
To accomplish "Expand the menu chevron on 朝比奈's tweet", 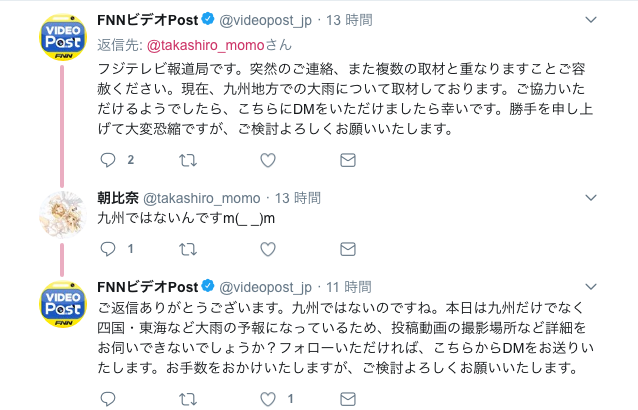I will [620, 197].
